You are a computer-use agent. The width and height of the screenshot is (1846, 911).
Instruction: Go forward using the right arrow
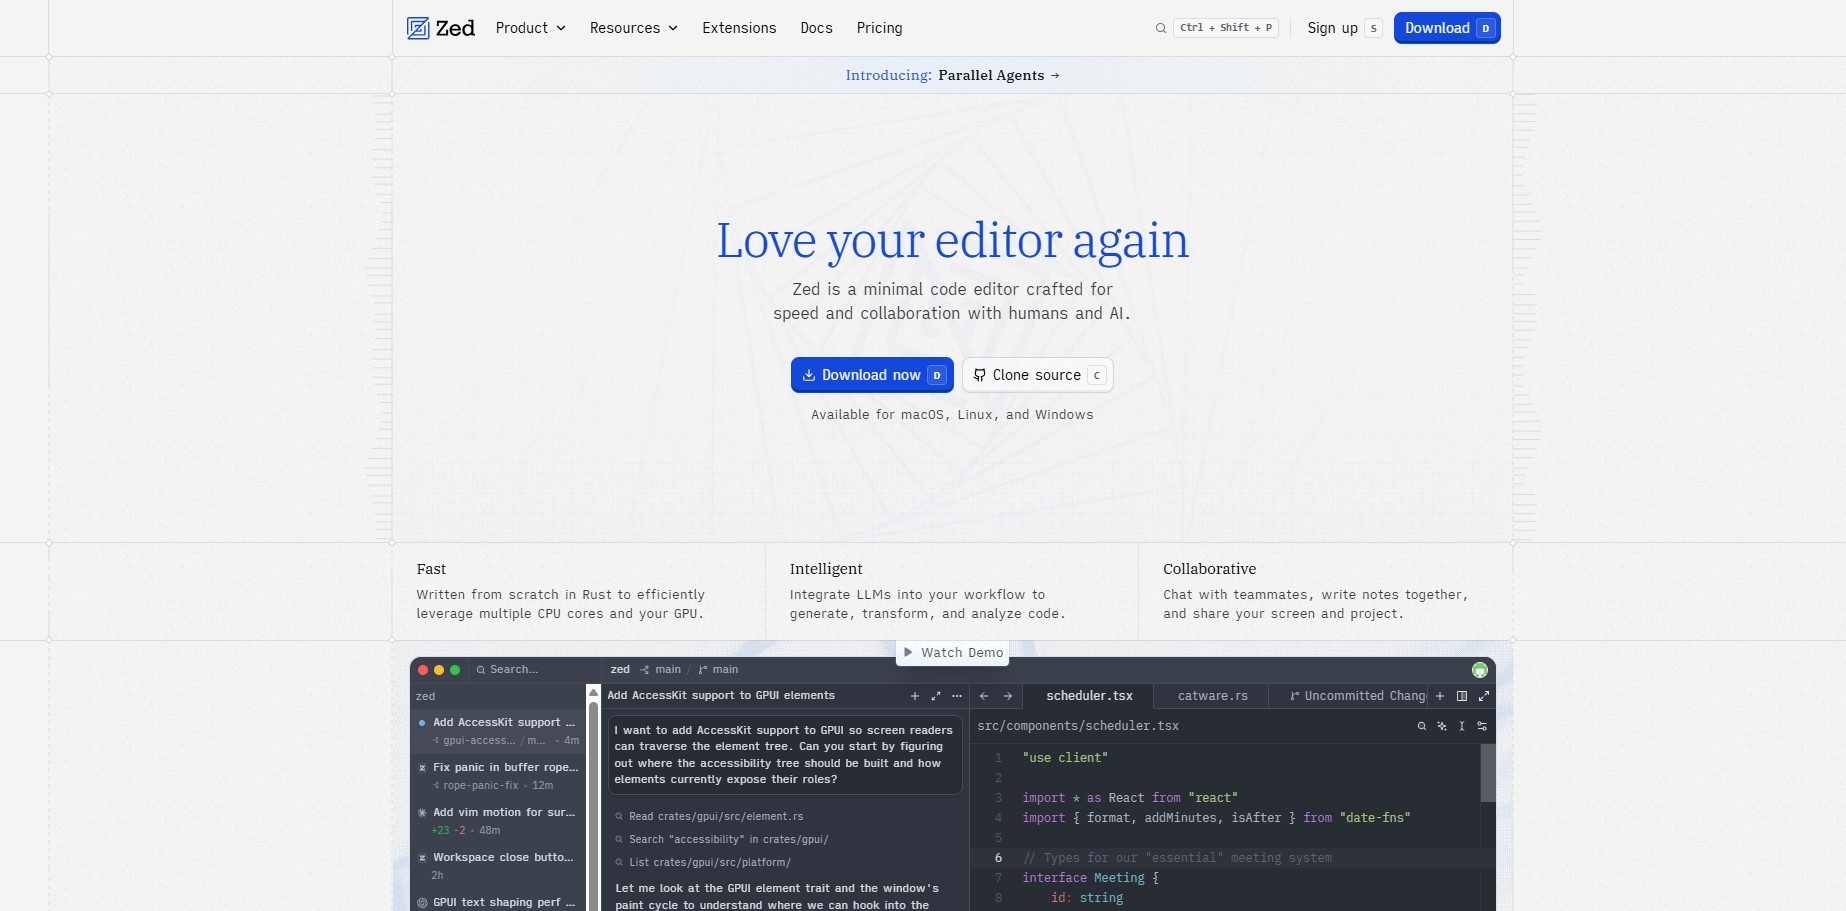click(1008, 696)
